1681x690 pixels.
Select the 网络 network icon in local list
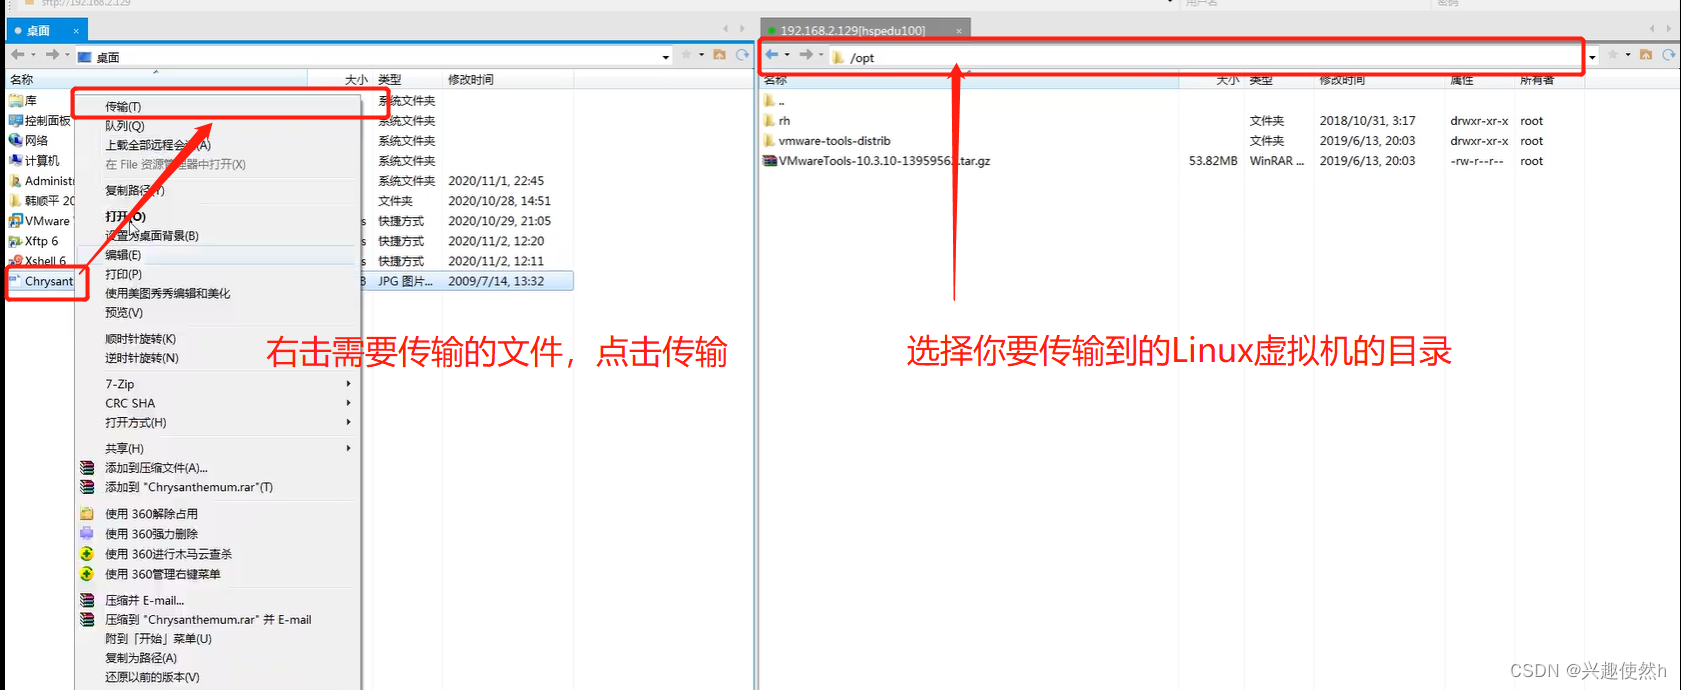coord(16,140)
